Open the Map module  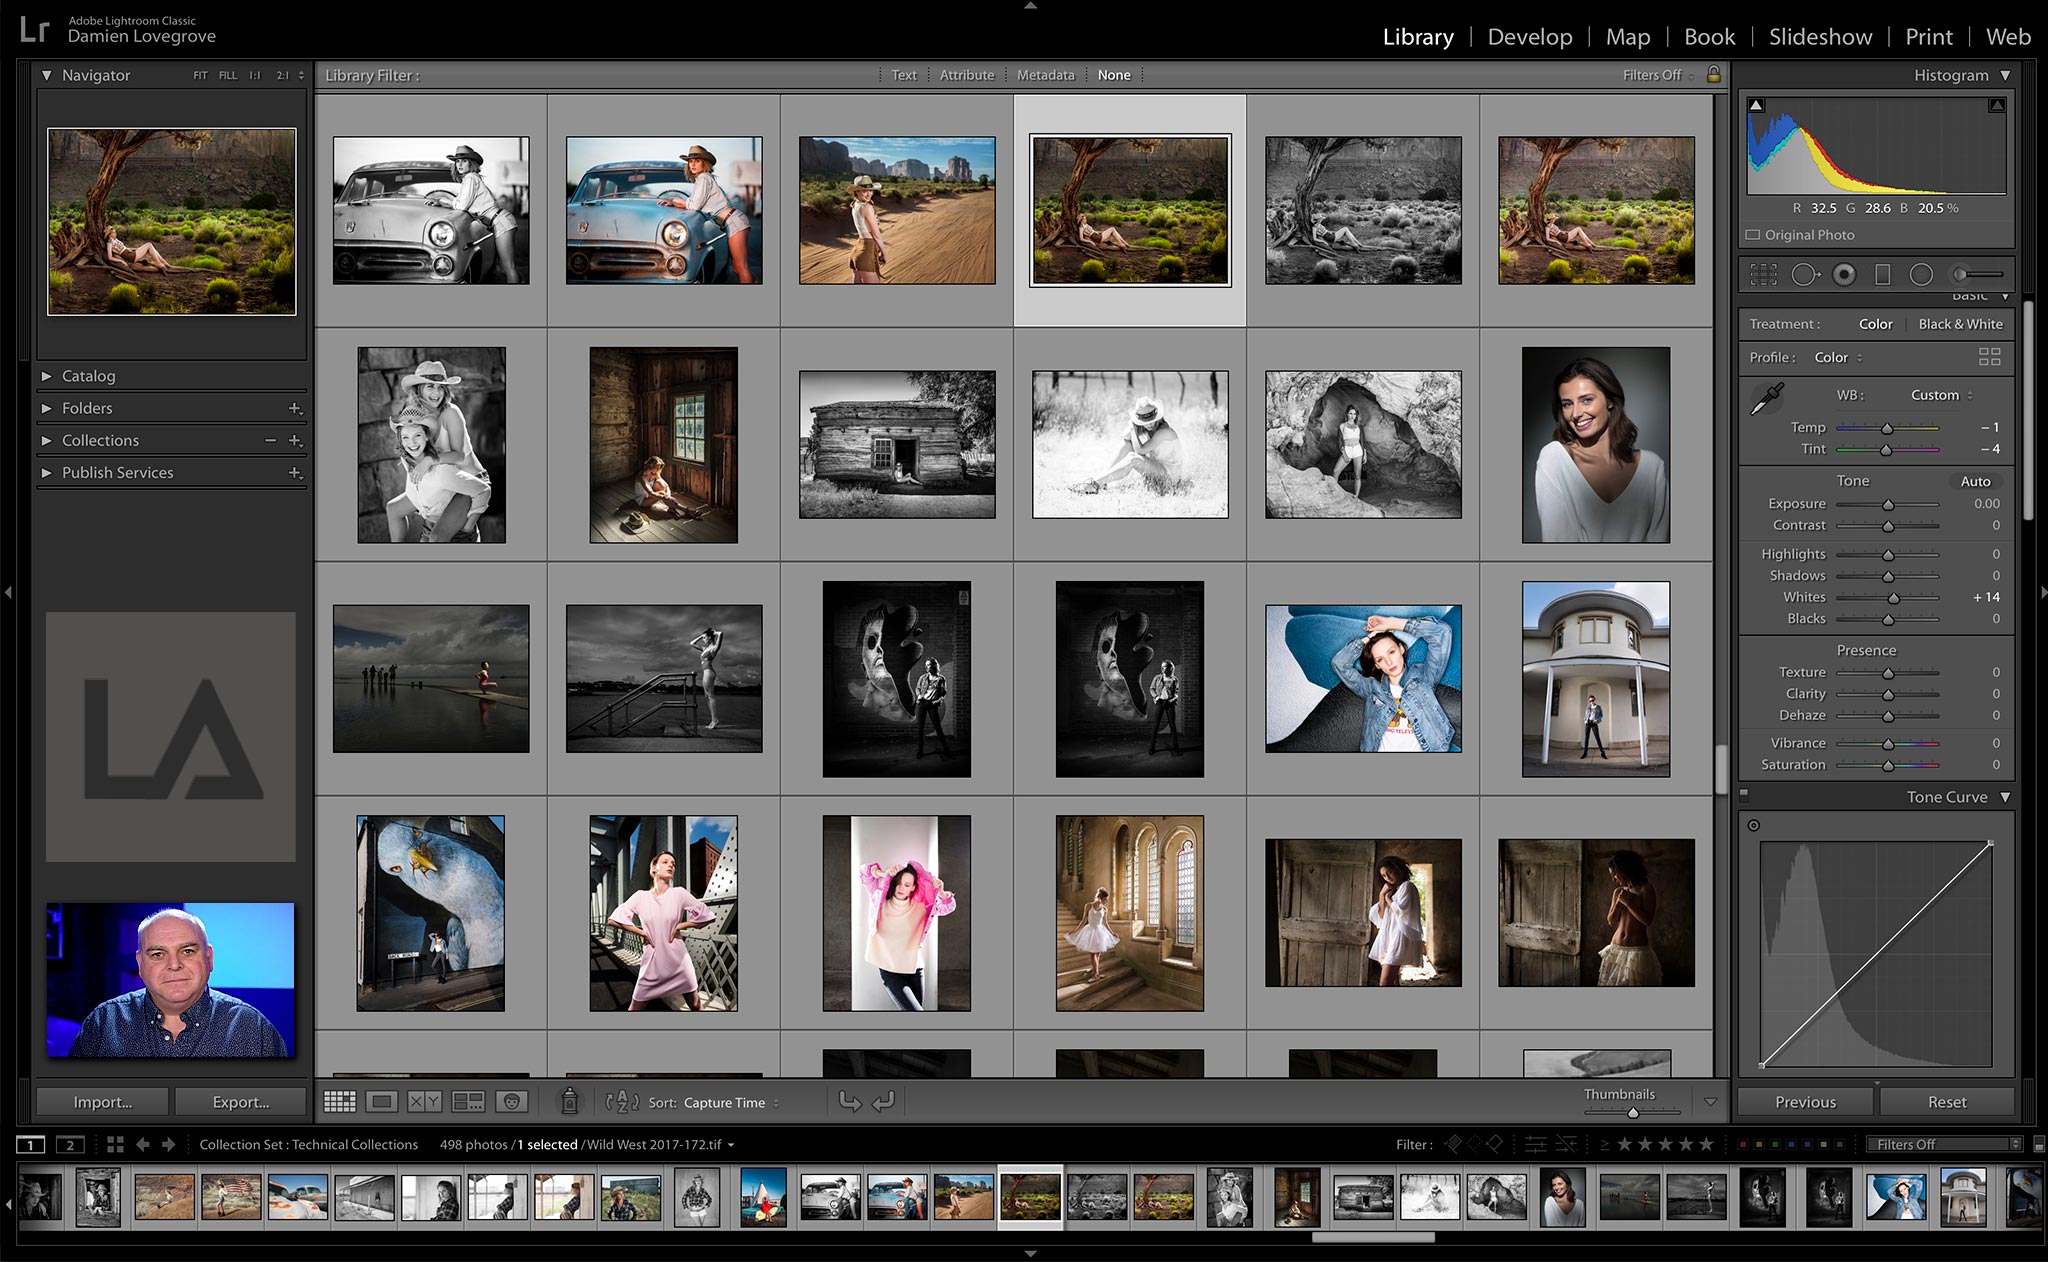click(x=1628, y=37)
